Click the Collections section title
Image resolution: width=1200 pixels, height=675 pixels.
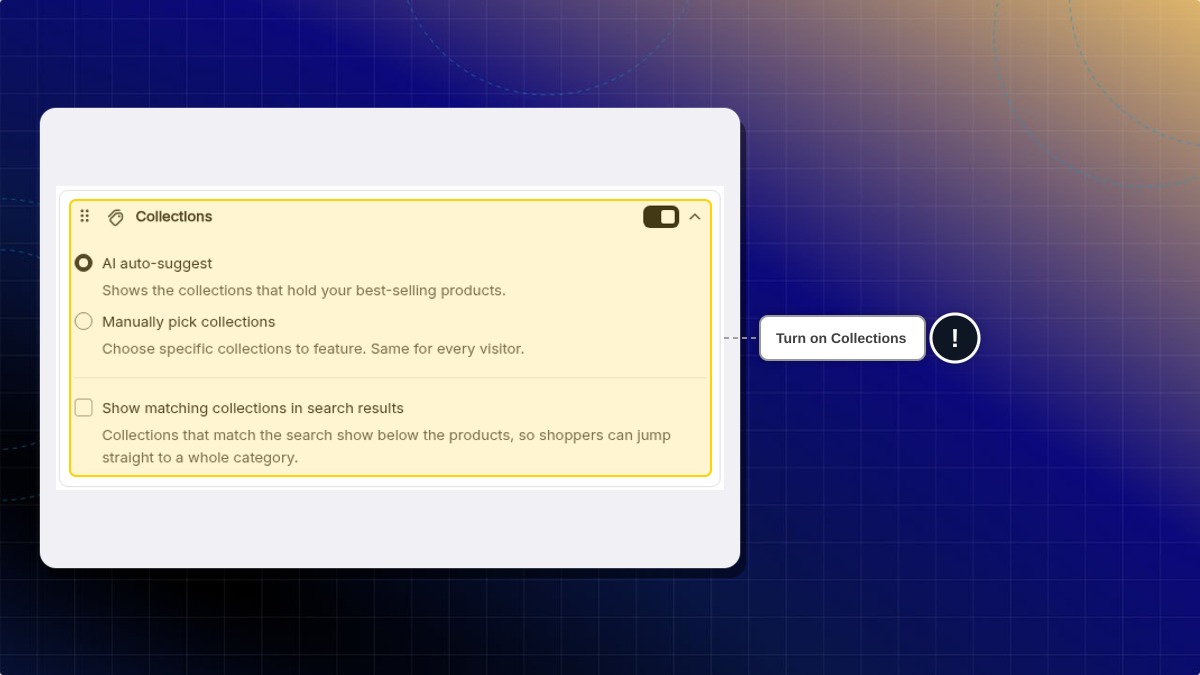pyautogui.click(x=174, y=216)
